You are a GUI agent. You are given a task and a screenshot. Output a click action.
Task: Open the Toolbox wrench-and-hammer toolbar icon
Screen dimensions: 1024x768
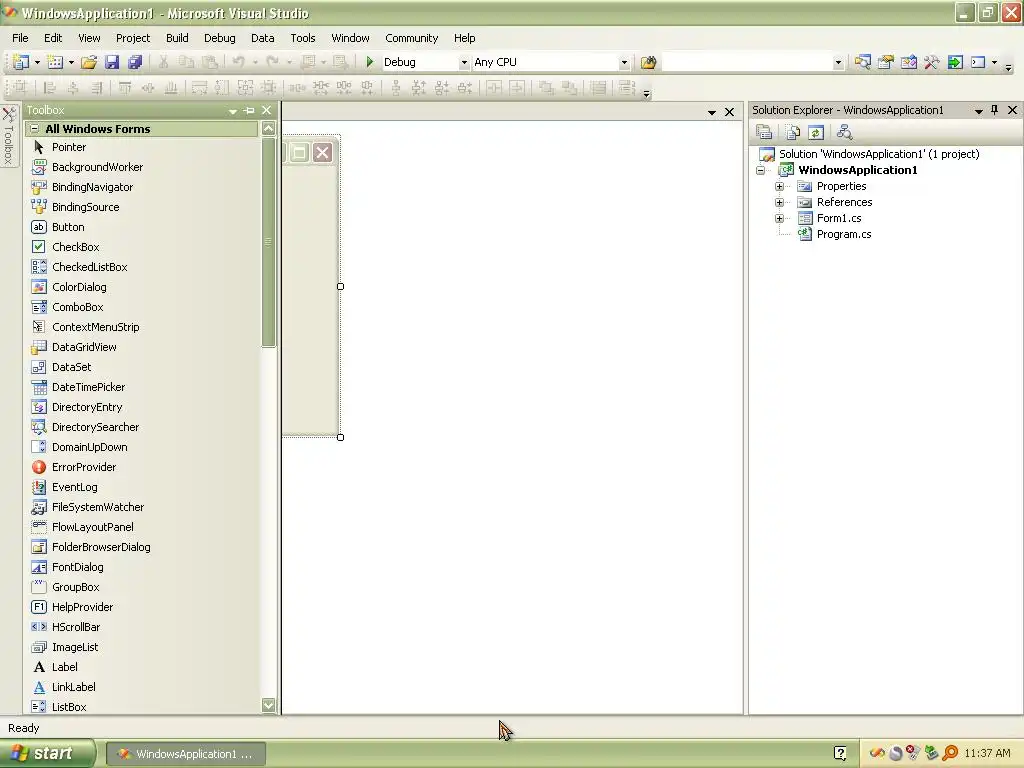tap(931, 62)
